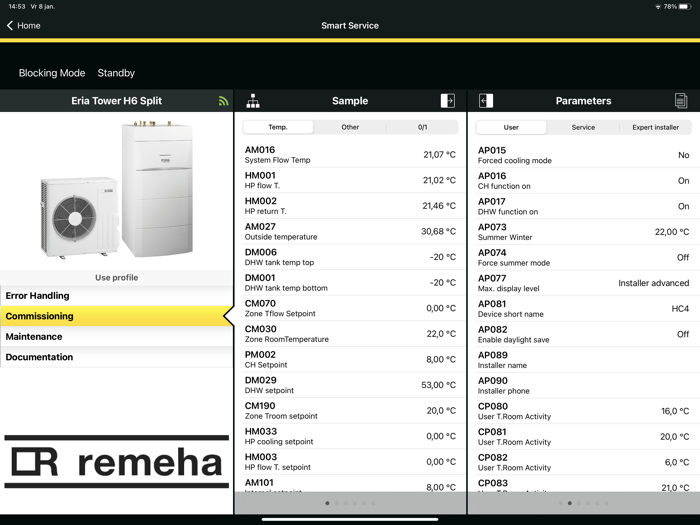Open the Parameters document report icon
This screenshot has width=700, height=525.
click(x=681, y=101)
